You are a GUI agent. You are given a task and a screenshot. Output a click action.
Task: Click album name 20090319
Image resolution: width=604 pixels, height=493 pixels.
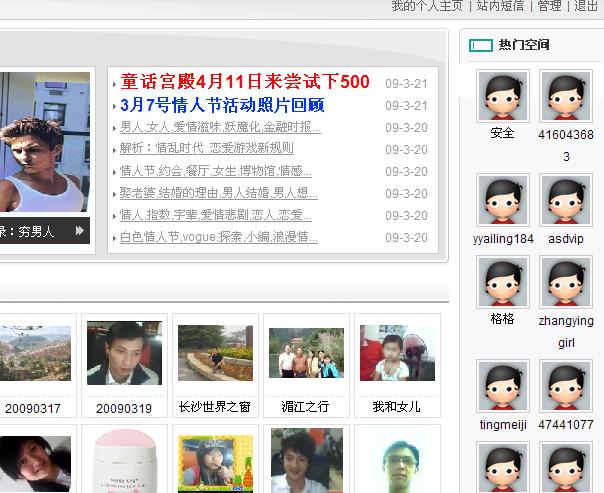[124, 408]
